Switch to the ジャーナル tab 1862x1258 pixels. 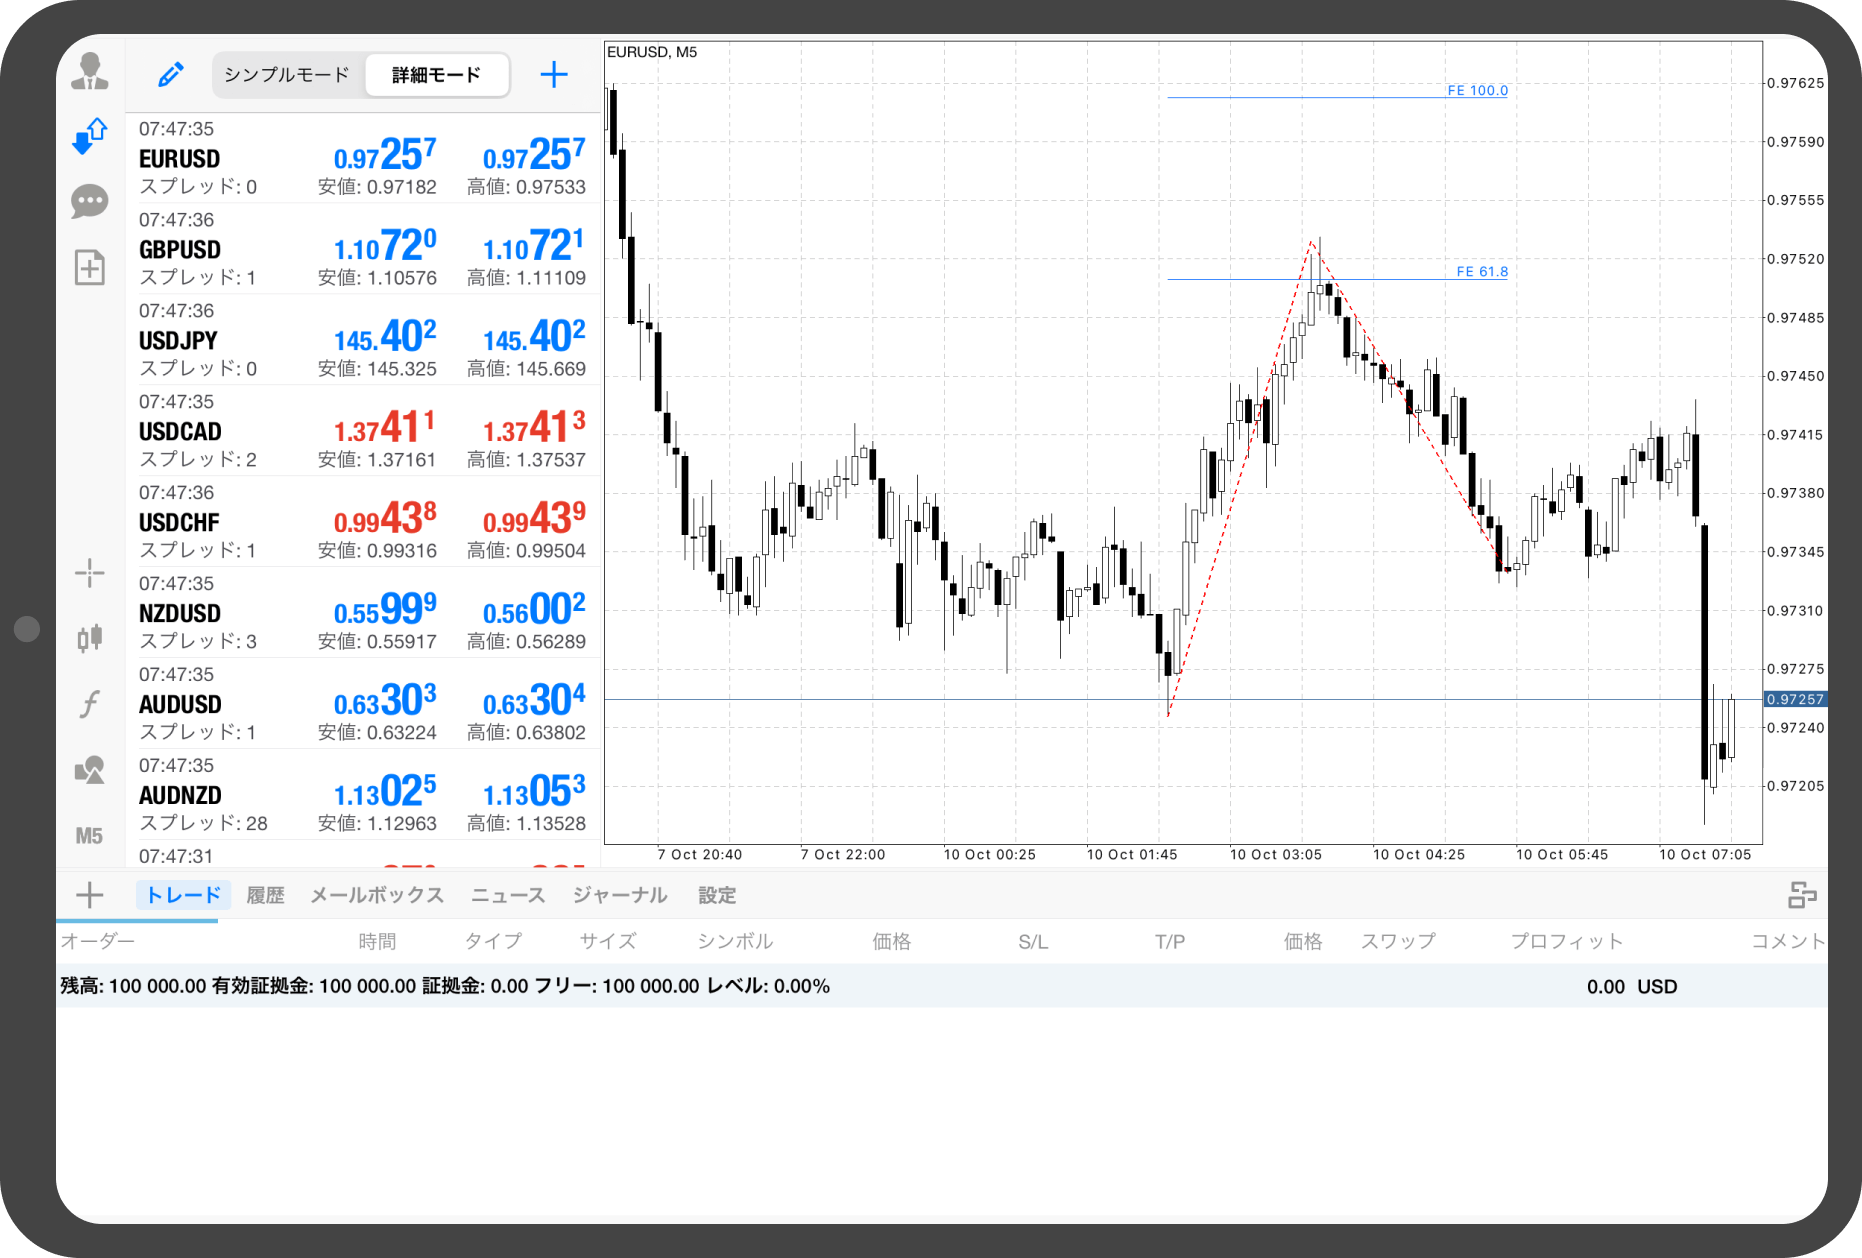pyautogui.click(x=620, y=895)
